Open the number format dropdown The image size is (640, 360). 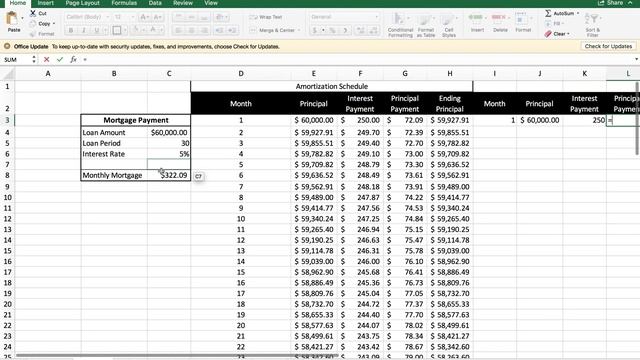point(376,17)
